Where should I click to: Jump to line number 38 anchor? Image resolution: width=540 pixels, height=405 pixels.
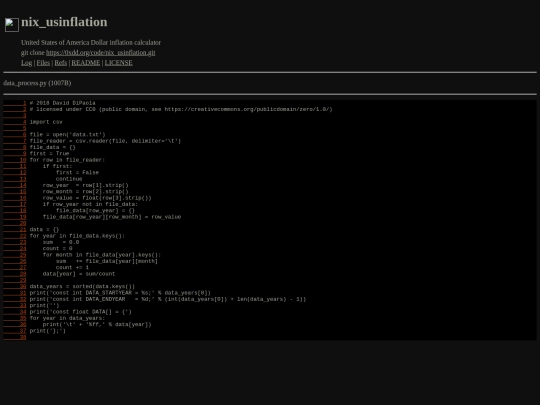click(15, 337)
